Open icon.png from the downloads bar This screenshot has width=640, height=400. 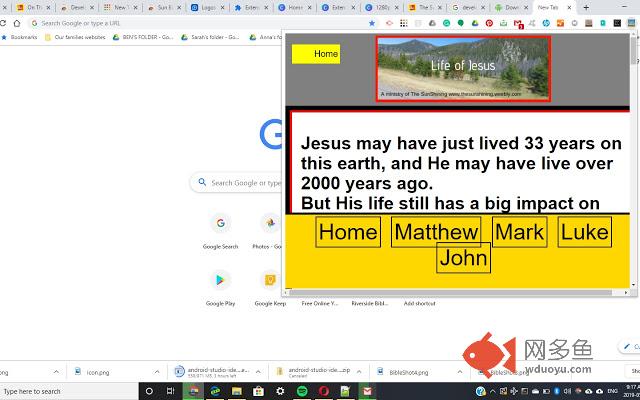tap(97, 370)
